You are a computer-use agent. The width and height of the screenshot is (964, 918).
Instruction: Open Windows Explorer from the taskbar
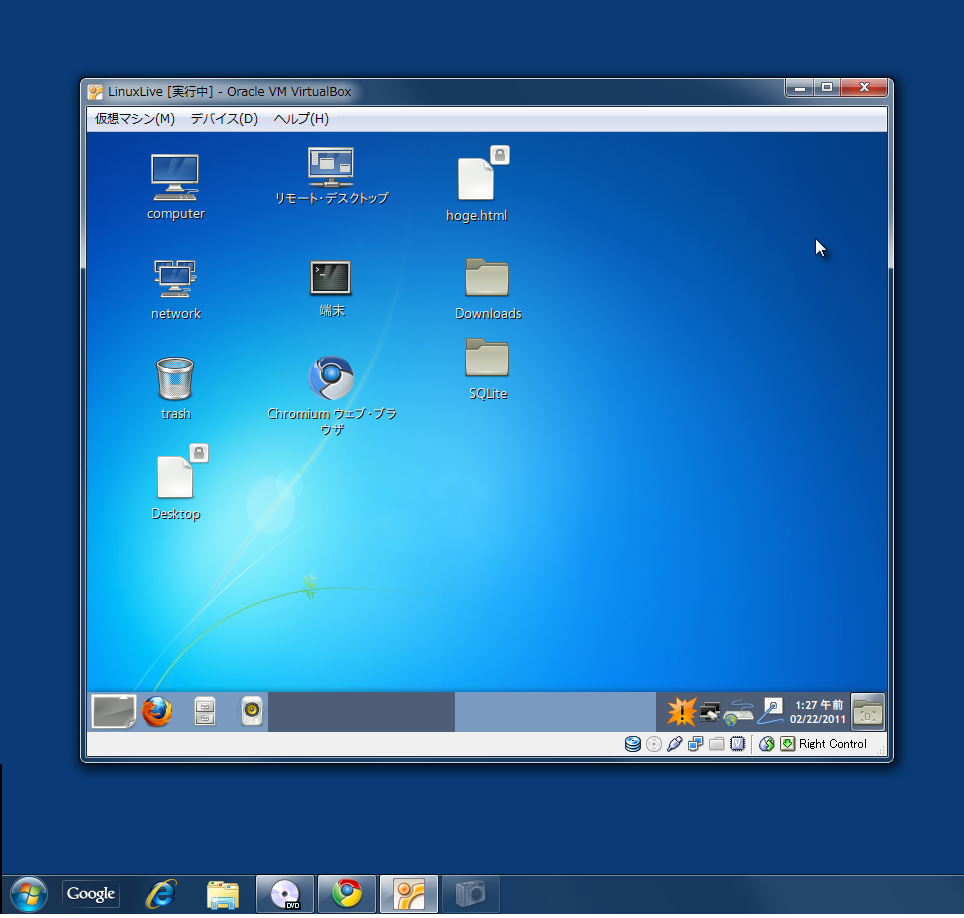(x=223, y=894)
